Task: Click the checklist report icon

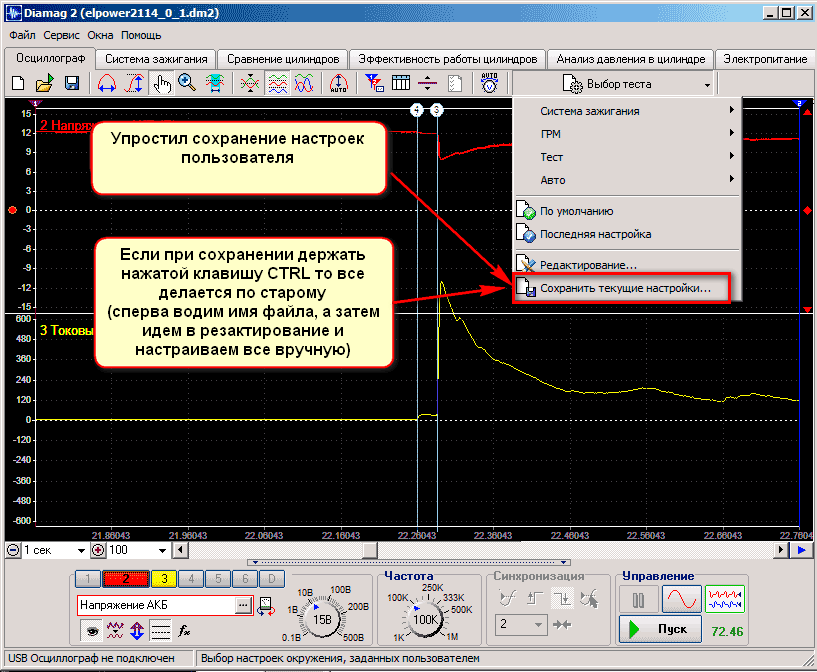Action: (455, 83)
